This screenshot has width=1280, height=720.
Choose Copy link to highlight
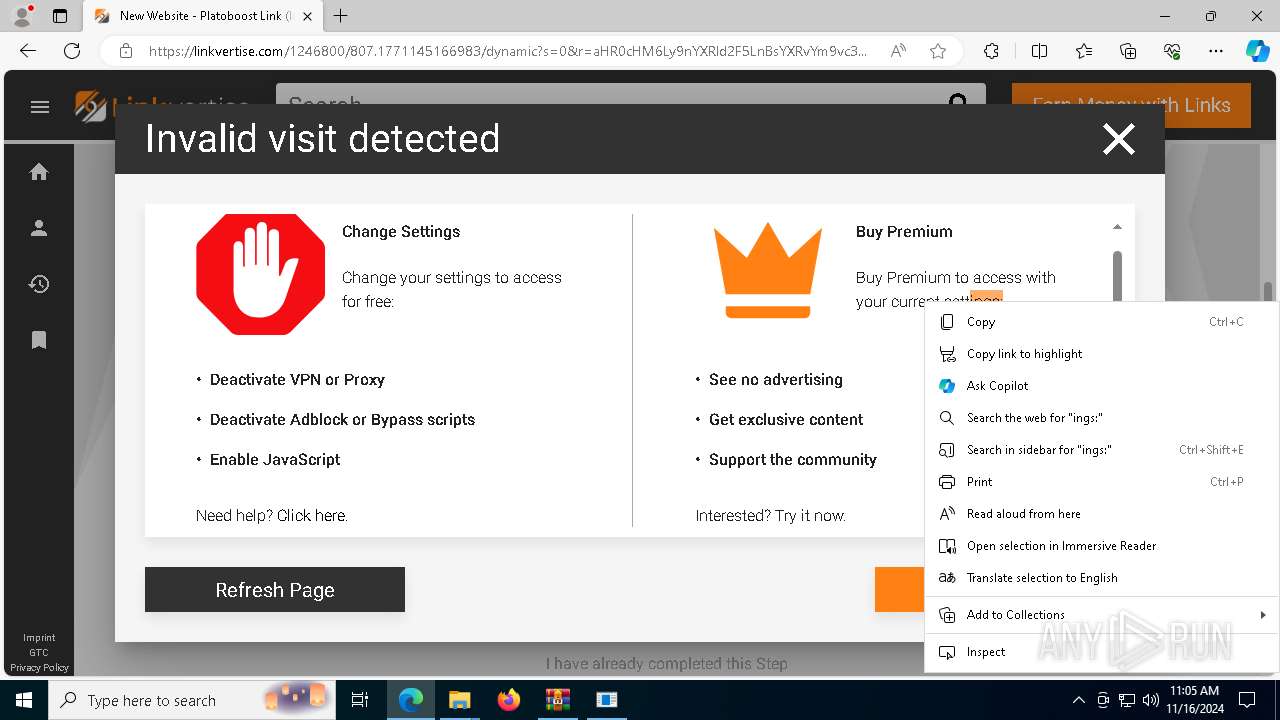pos(1102,354)
